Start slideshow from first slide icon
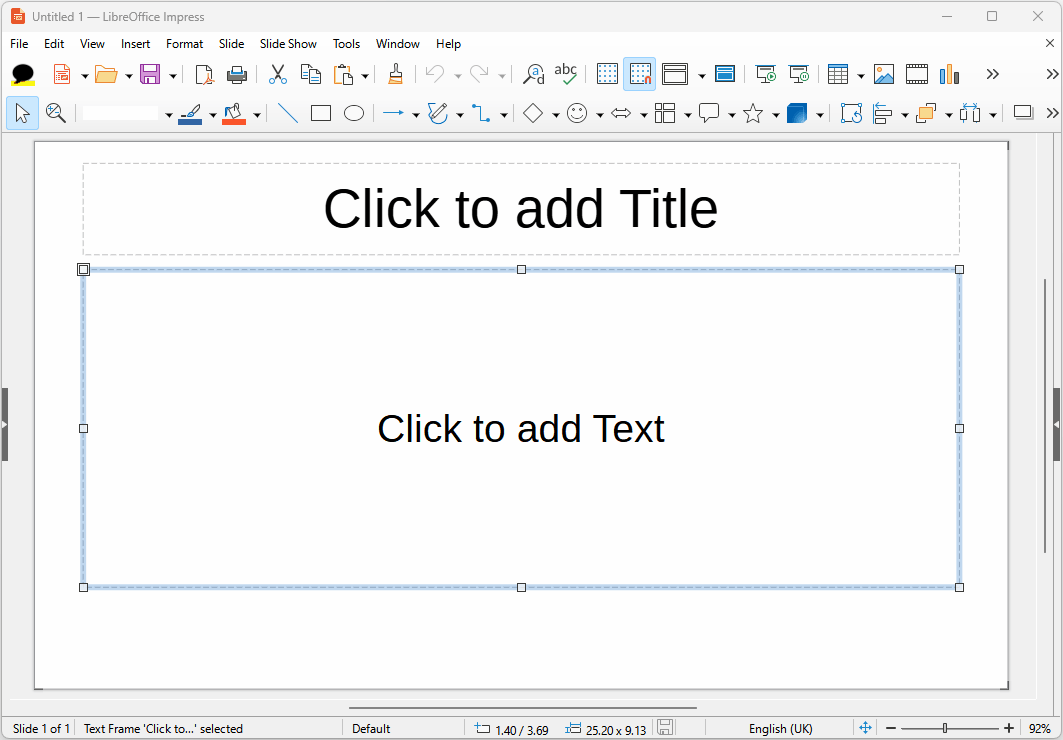 pos(765,75)
